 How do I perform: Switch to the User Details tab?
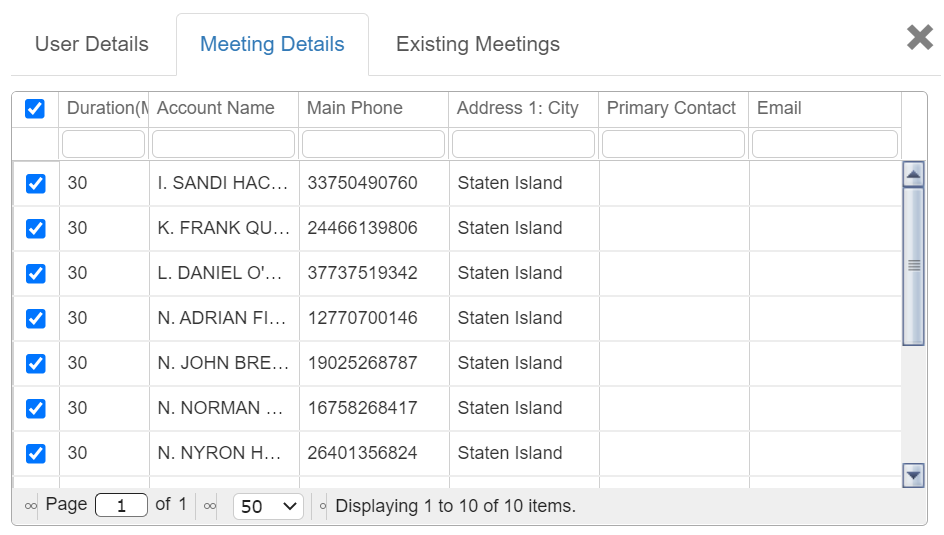(92, 45)
